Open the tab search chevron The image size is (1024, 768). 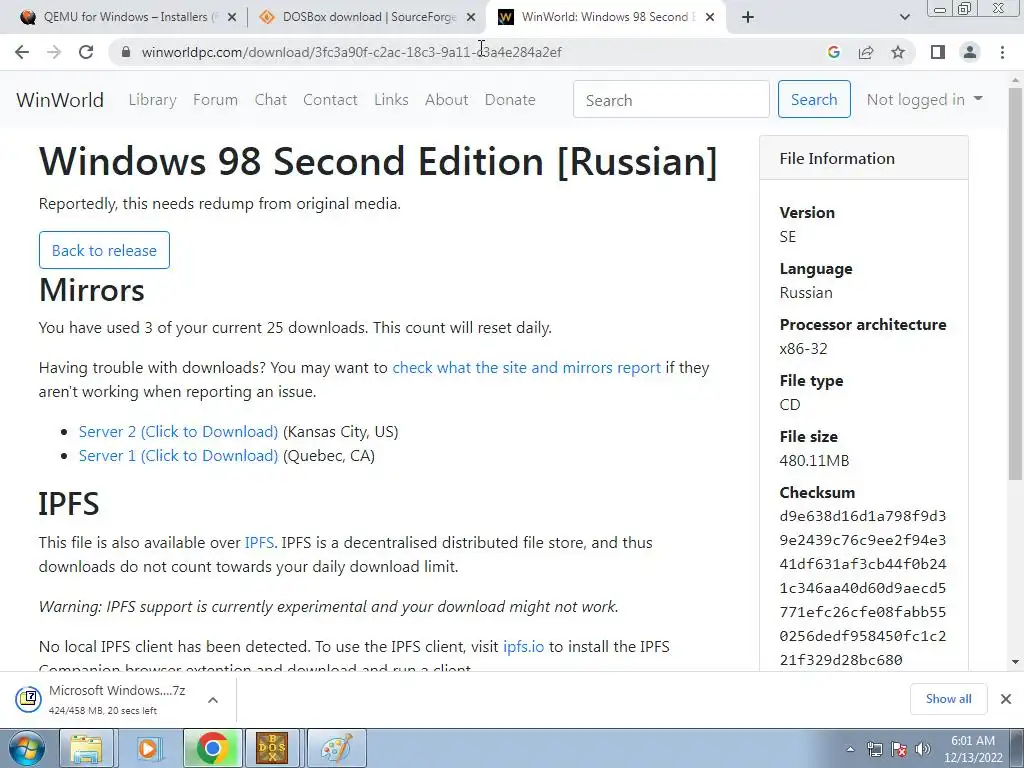click(x=904, y=17)
